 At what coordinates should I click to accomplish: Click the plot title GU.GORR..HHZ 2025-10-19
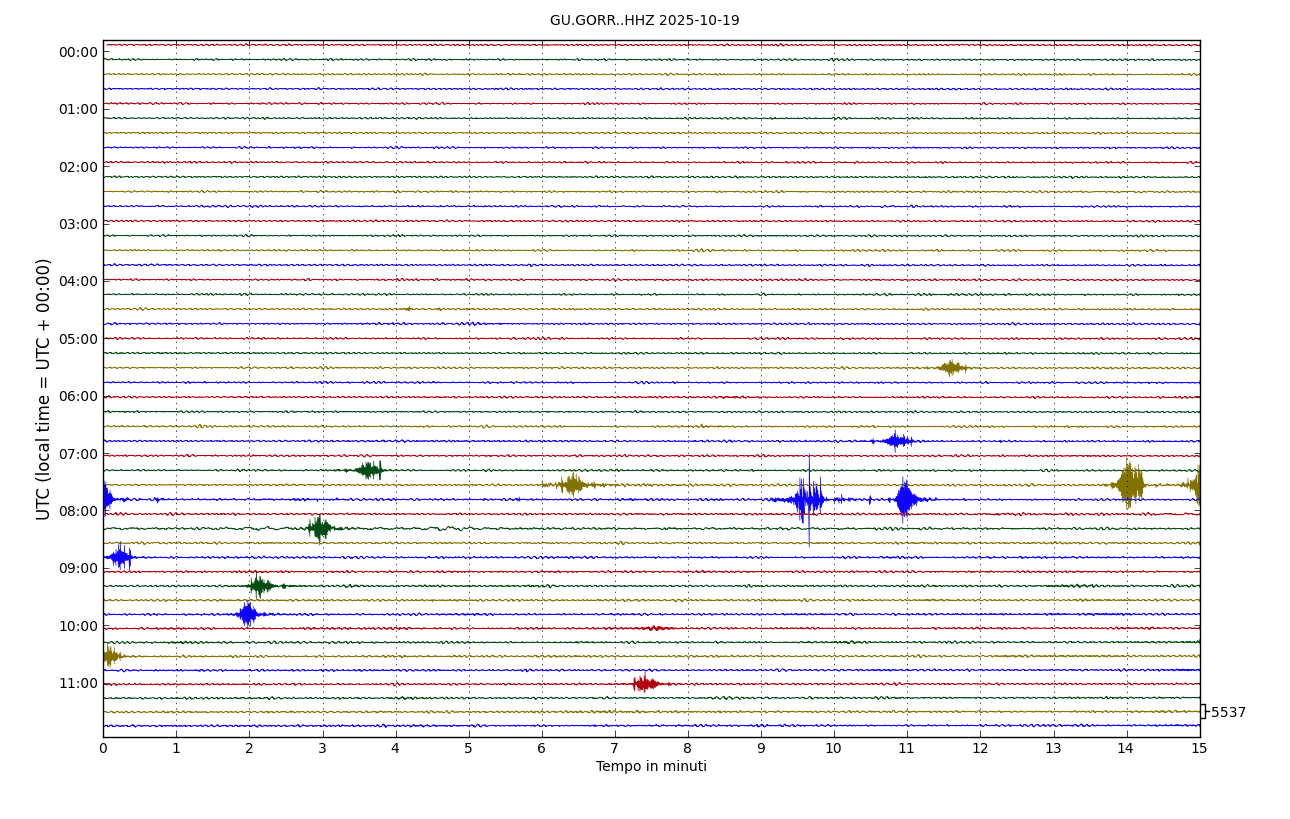(644, 21)
